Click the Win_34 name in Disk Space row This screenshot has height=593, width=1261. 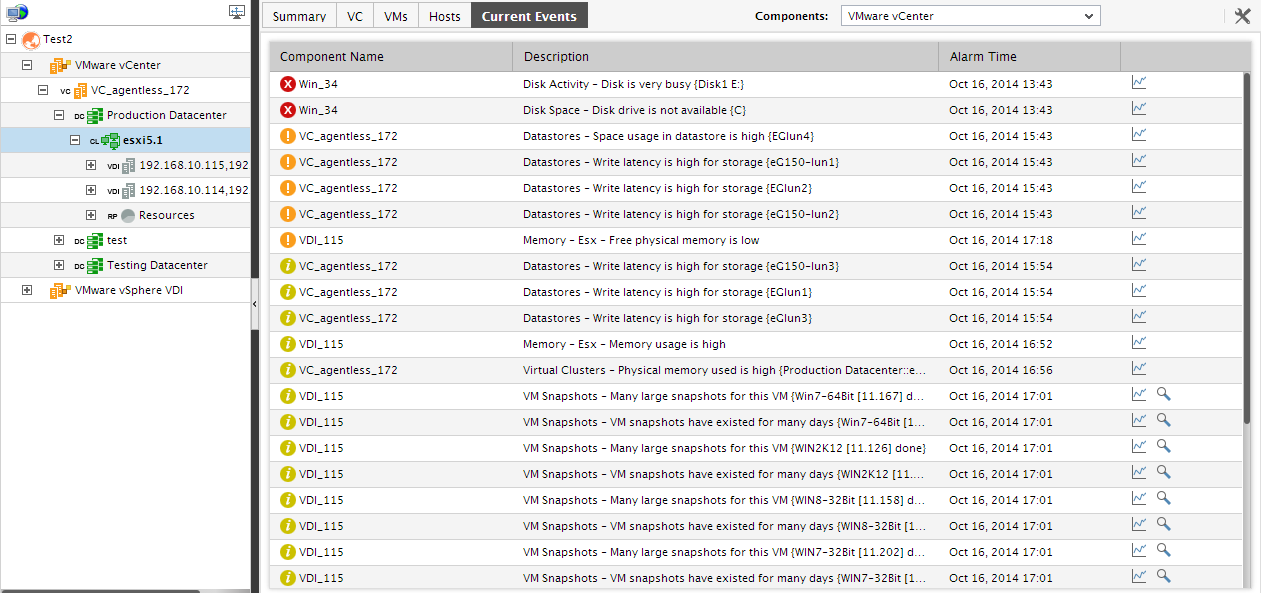318,110
